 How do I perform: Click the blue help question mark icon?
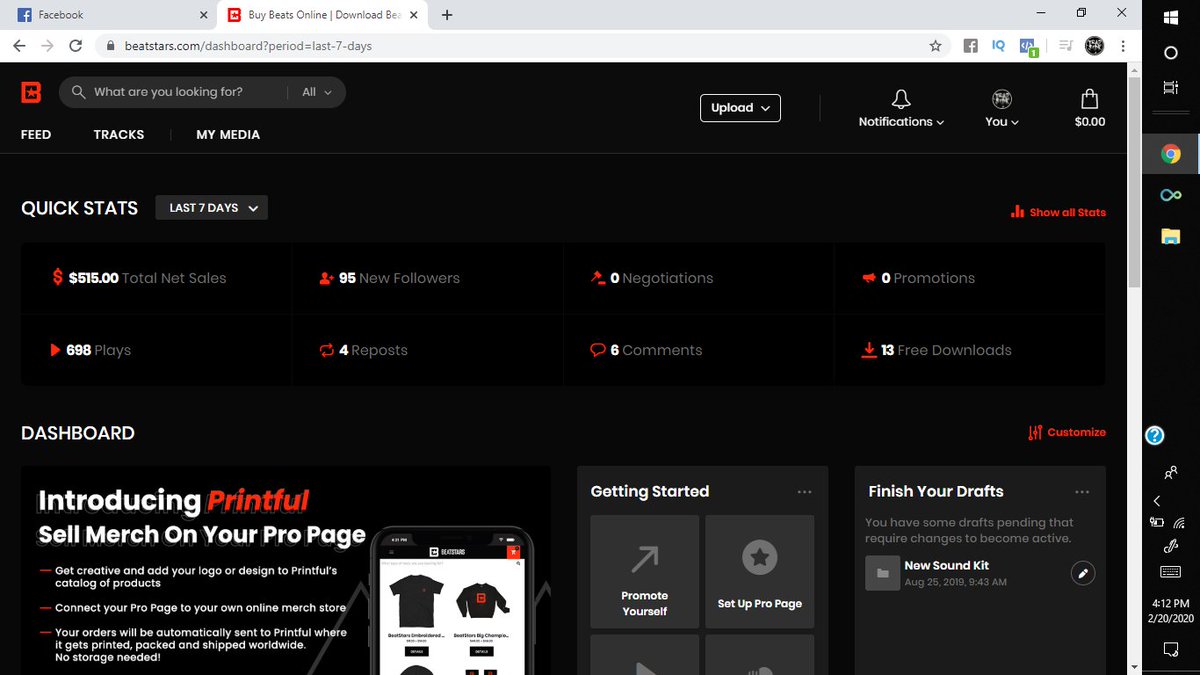pos(1155,435)
